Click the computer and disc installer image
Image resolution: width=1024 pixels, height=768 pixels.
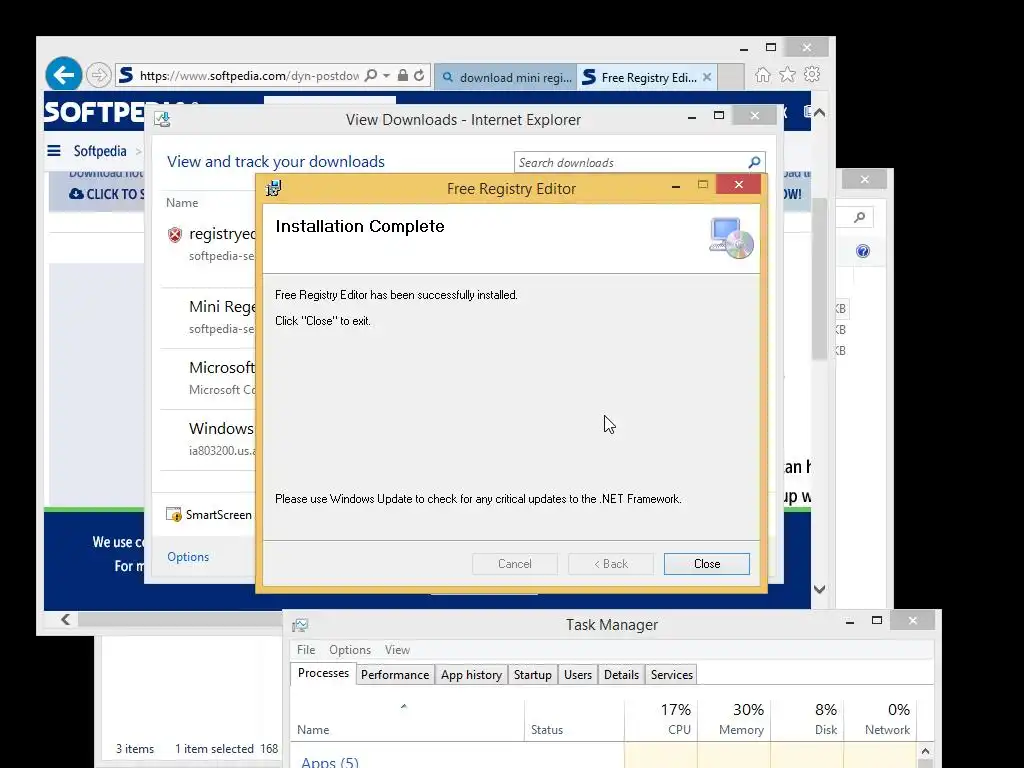[731, 238]
